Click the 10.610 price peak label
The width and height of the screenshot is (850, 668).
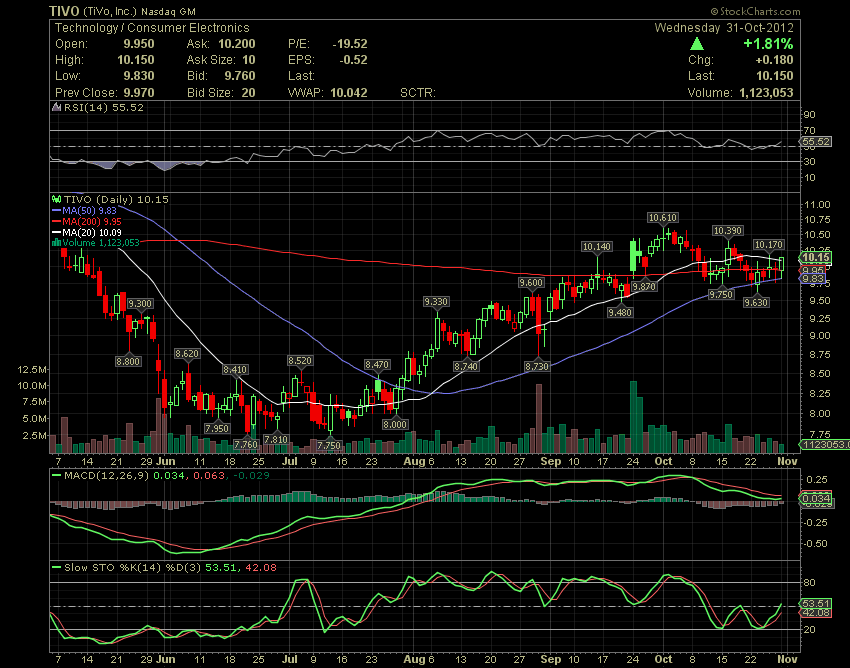[662, 218]
